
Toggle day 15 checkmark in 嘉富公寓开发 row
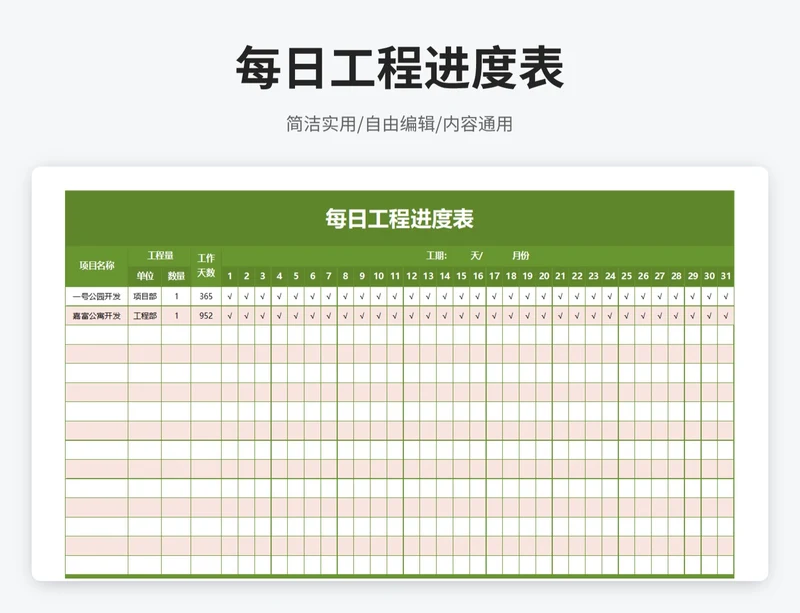(461, 316)
